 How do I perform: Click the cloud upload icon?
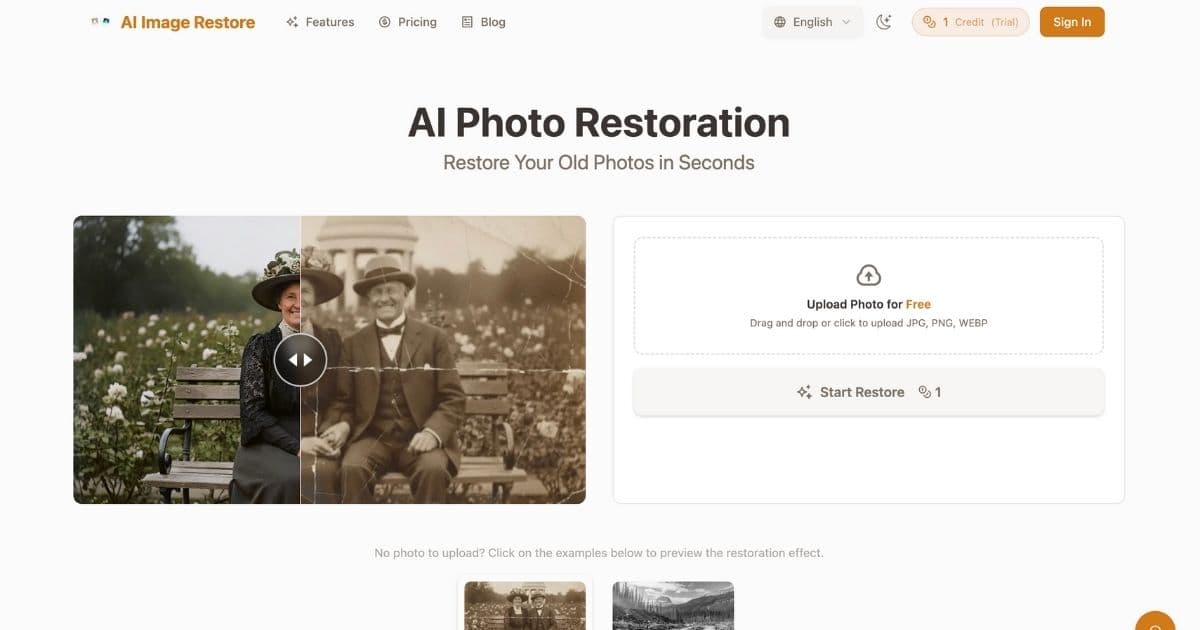coord(868,275)
